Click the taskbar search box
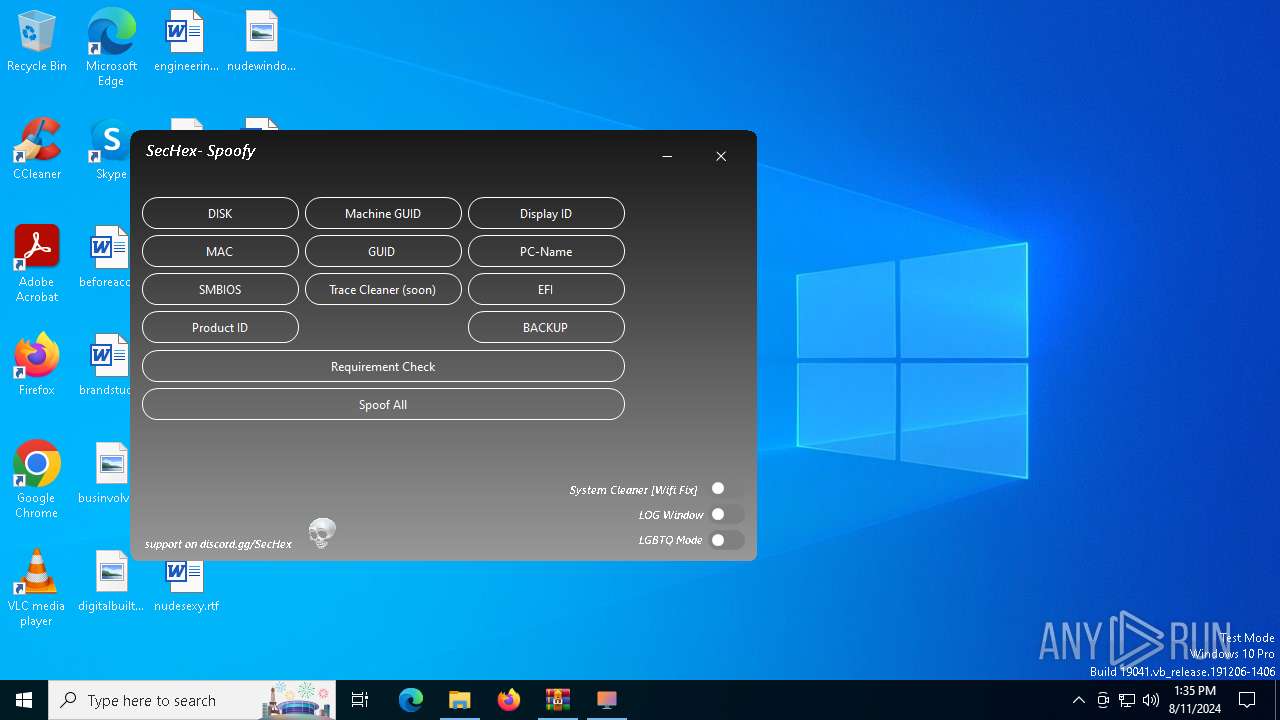1280x720 pixels. (x=192, y=700)
